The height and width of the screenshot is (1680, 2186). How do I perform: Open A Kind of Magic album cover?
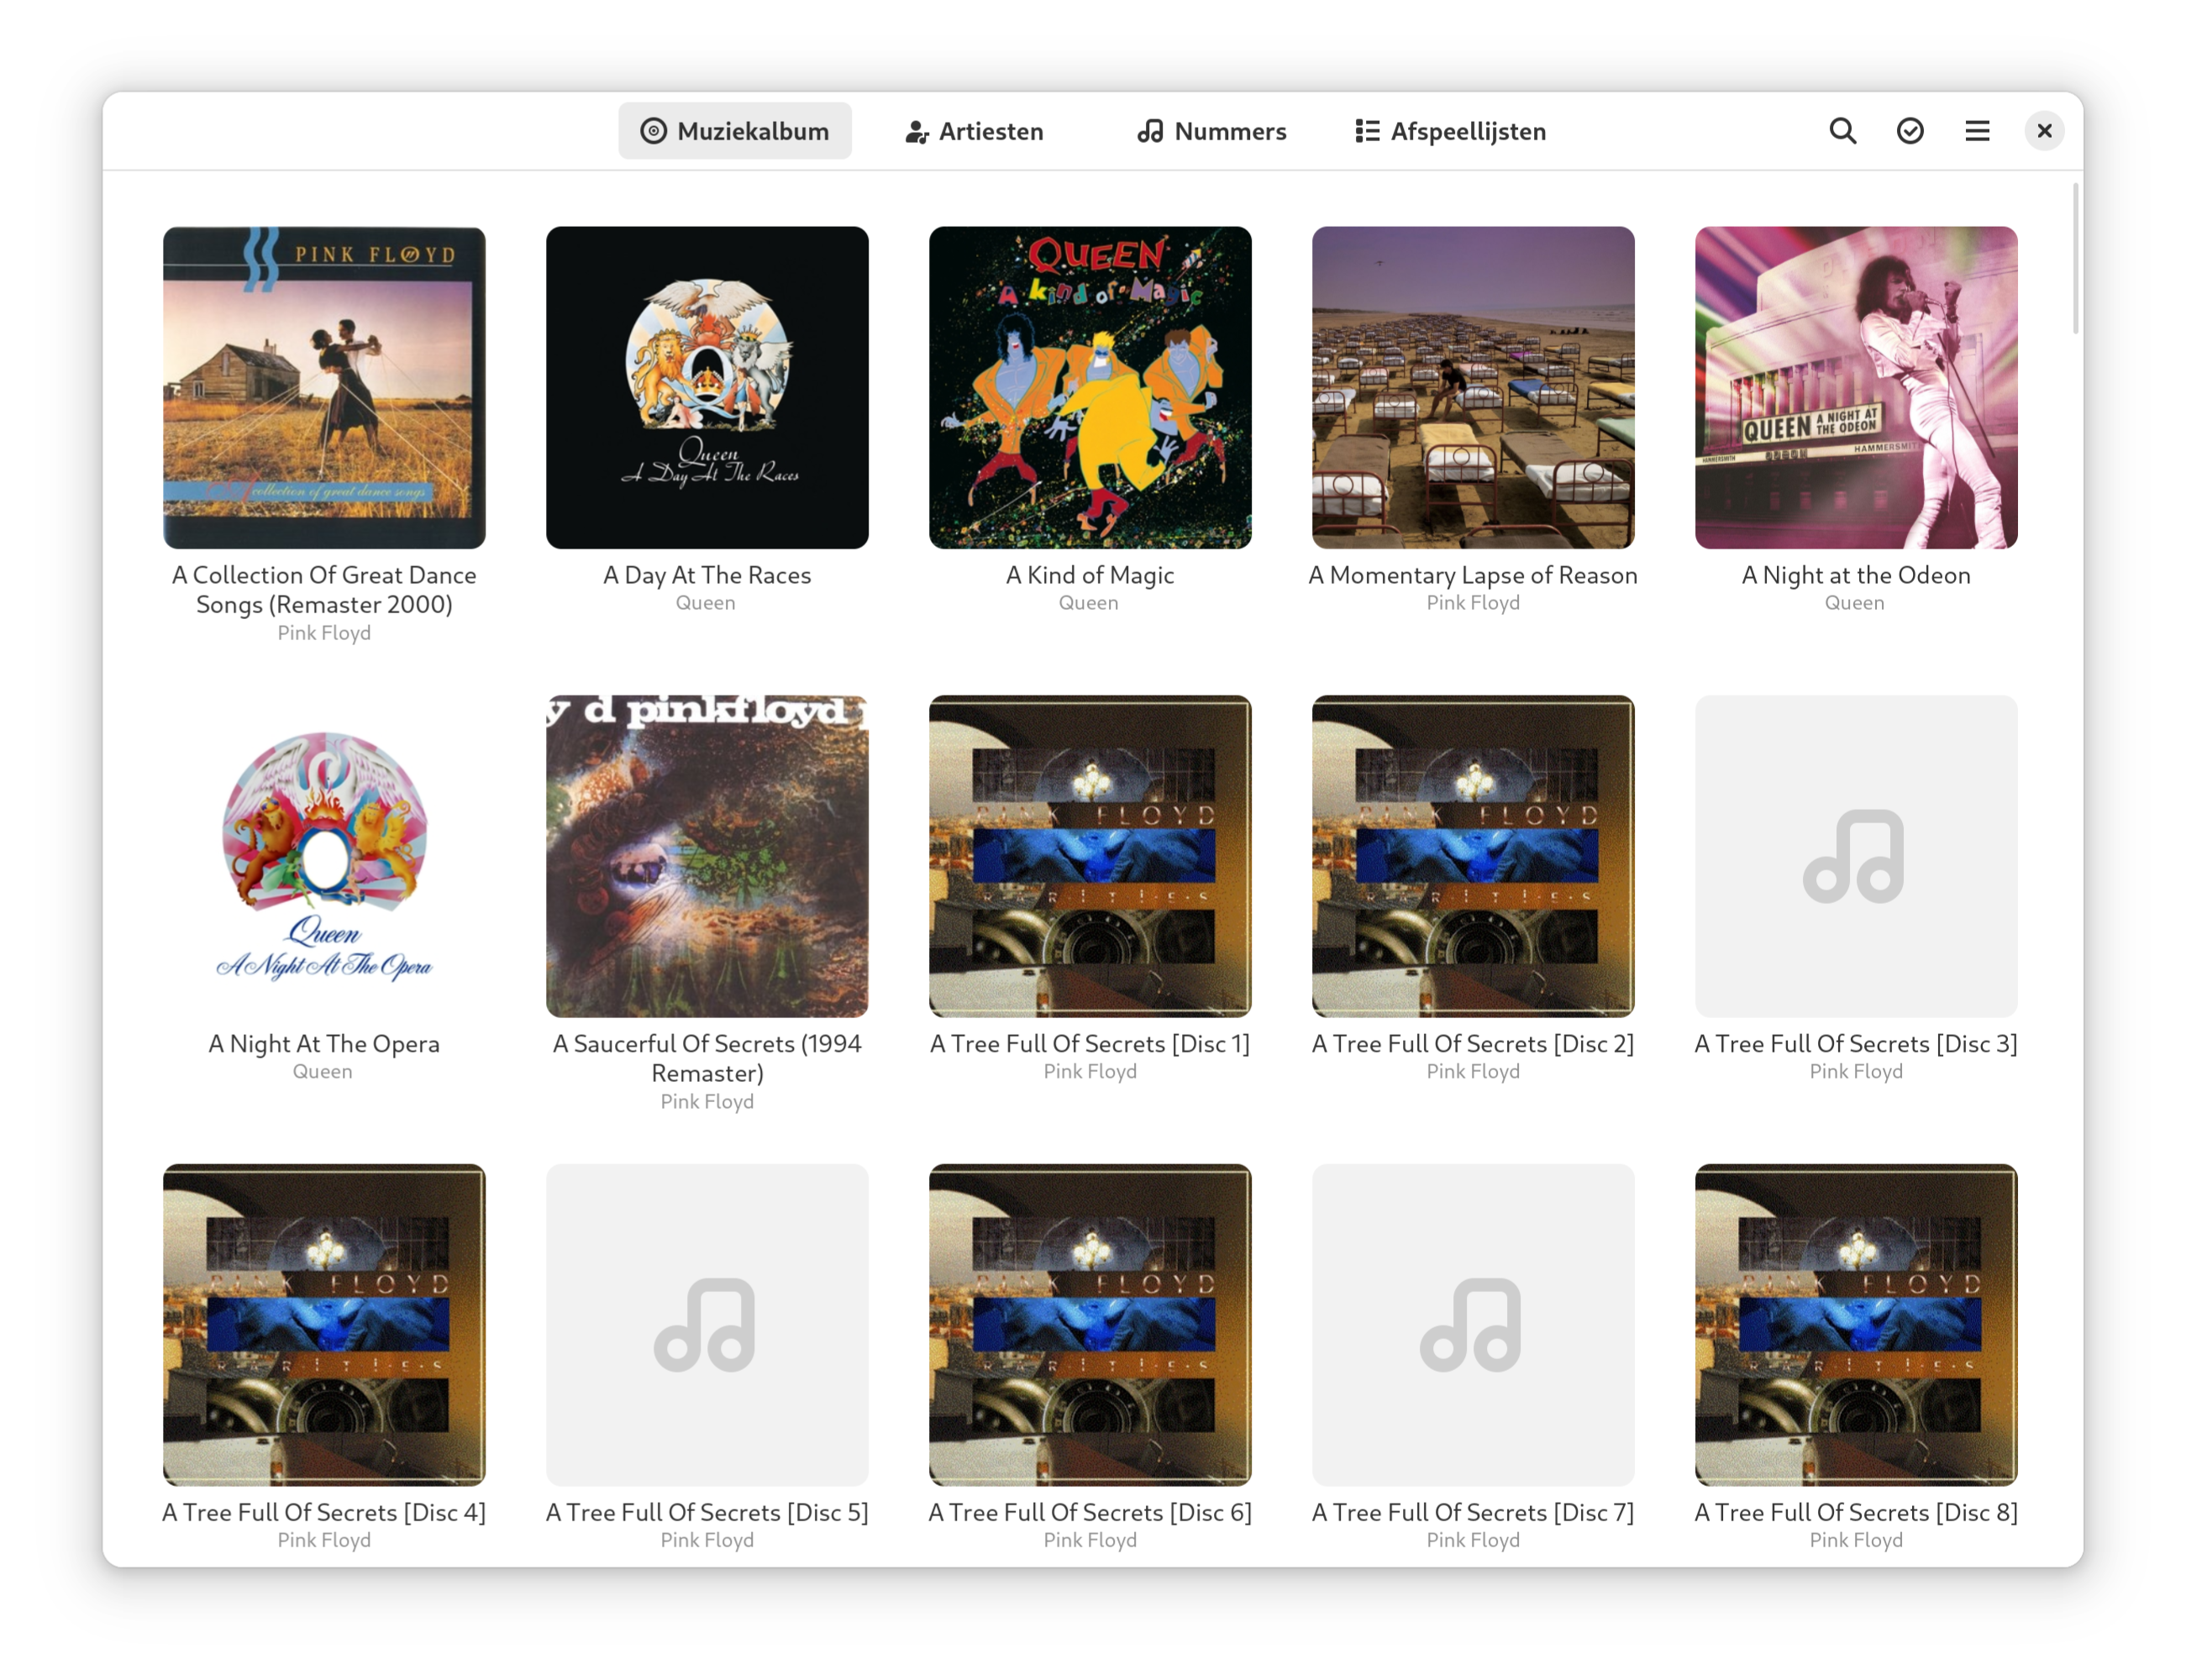[1089, 387]
